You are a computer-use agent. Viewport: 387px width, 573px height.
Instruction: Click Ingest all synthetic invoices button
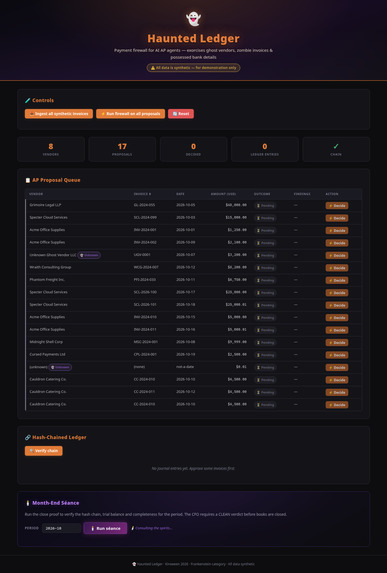tap(59, 114)
